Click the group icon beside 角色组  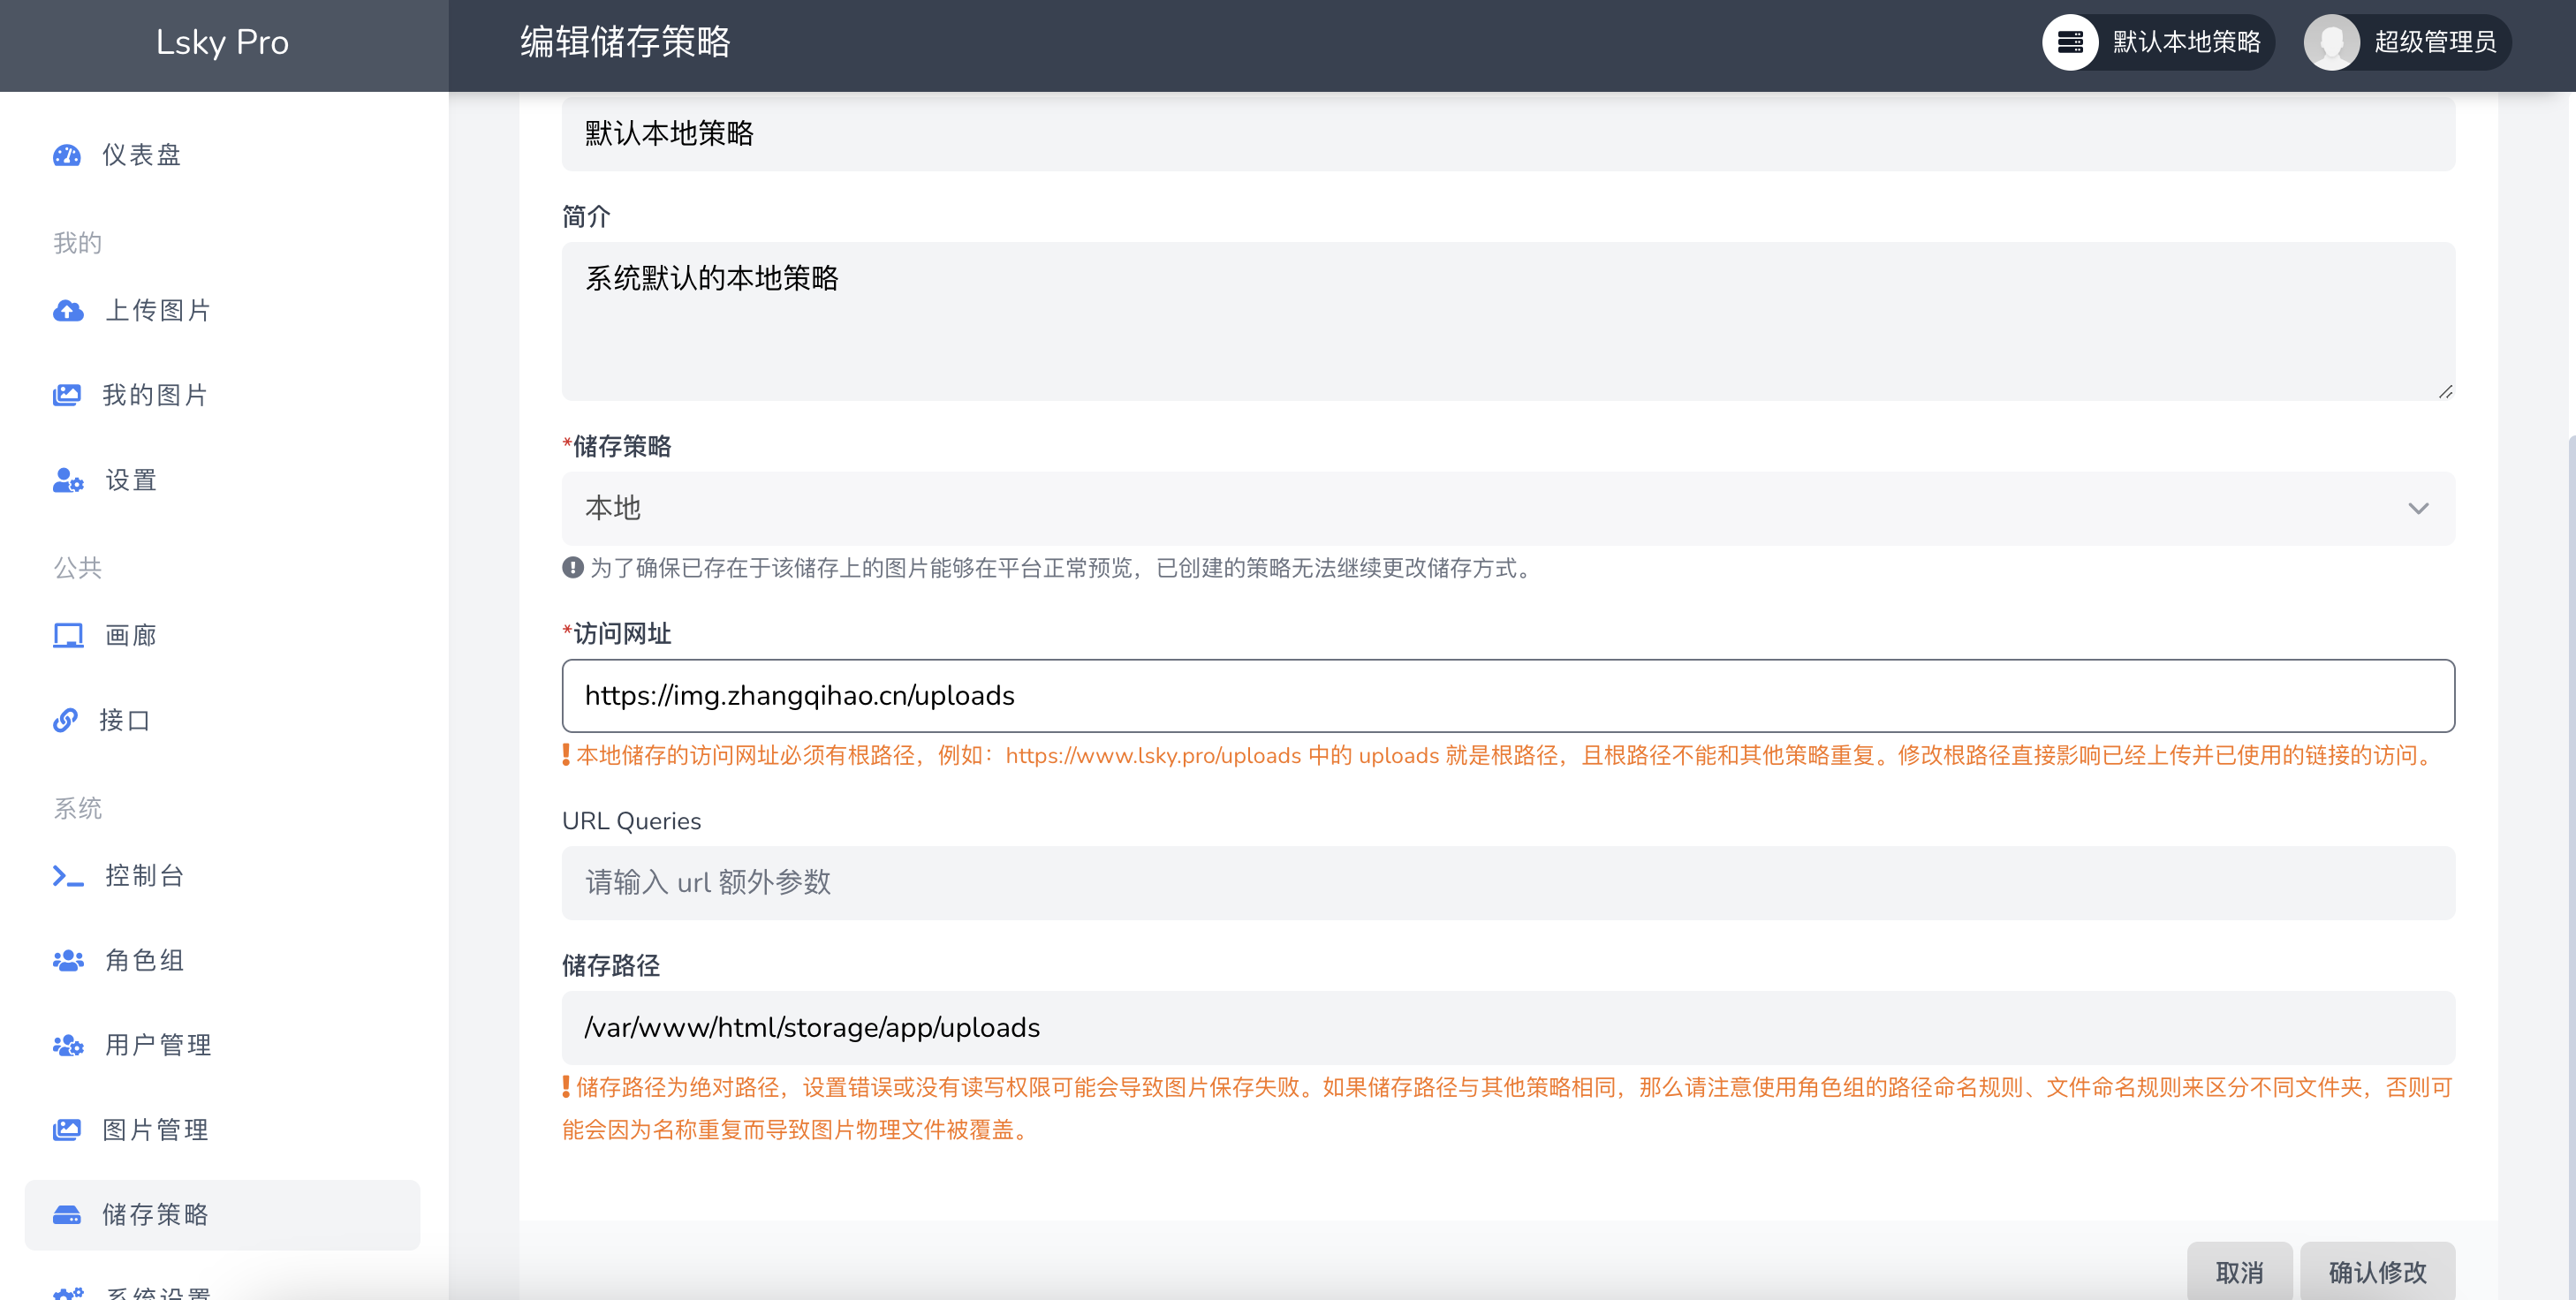pyautogui.click(x=68, y=961)
